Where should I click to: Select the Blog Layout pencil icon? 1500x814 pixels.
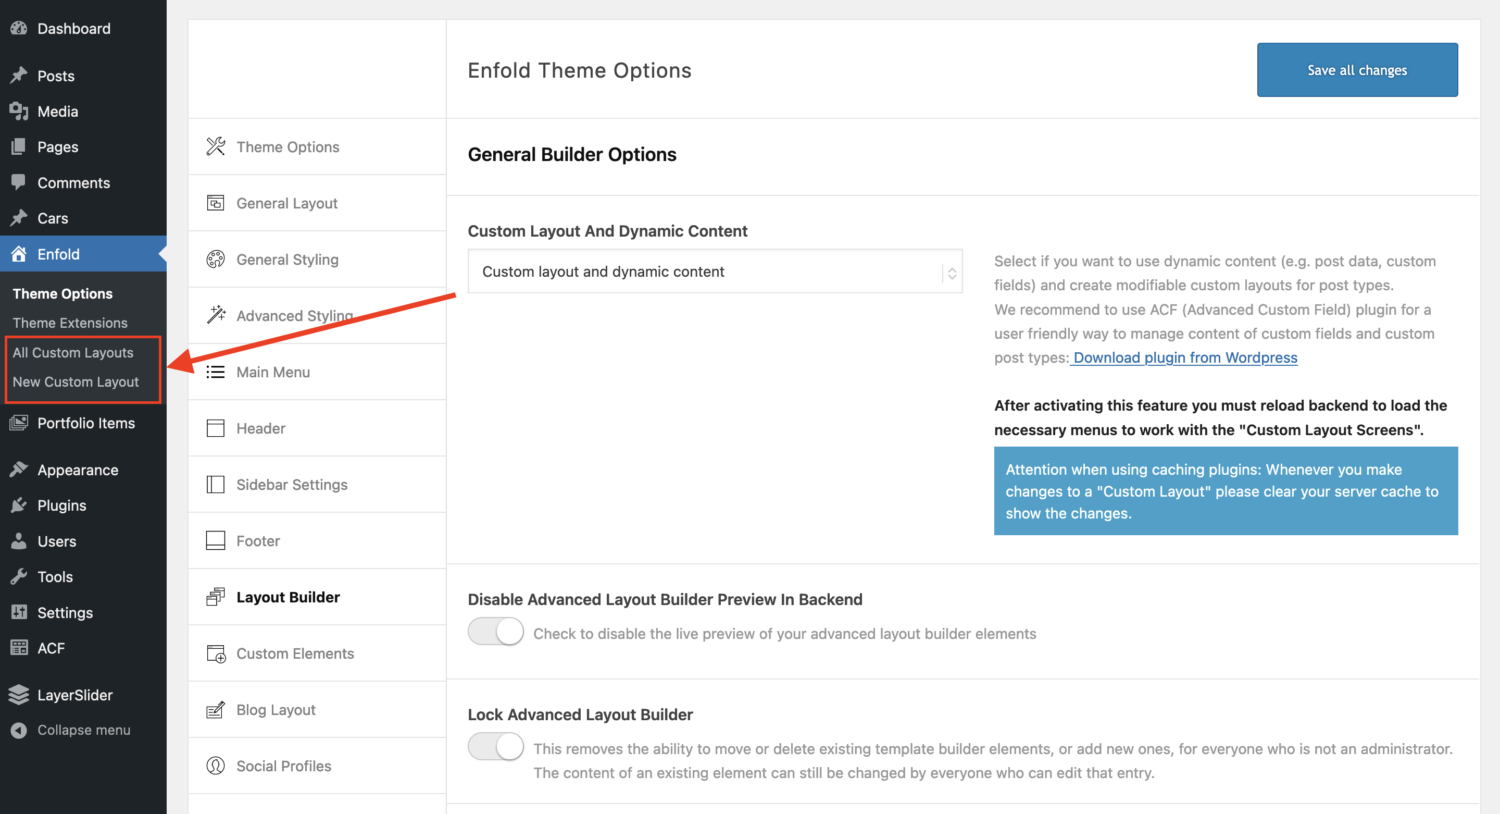click(x=215, y=709)
